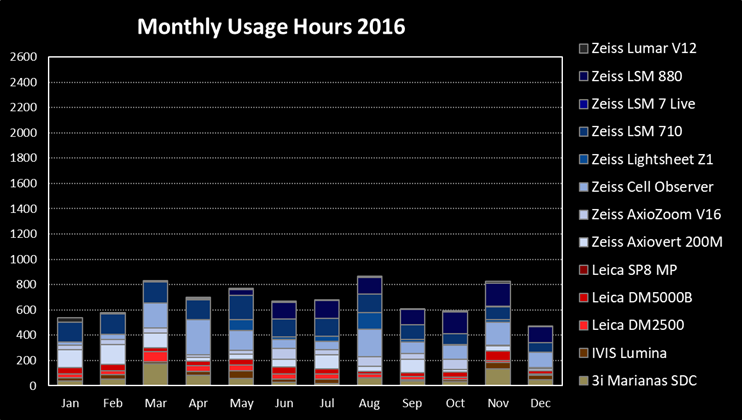
Task: Select the Zeiss LSM 880 legend color box
Action: point(585,76)
